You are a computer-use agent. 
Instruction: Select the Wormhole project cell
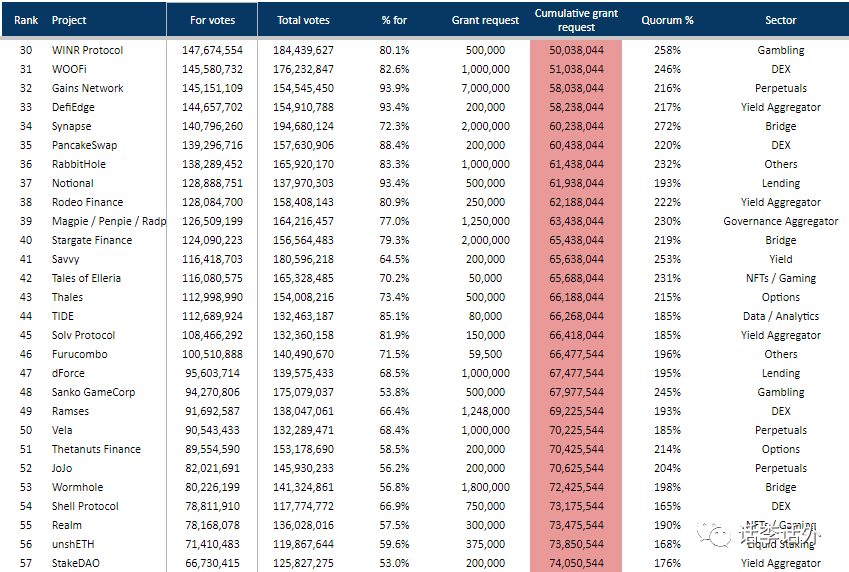77,487
